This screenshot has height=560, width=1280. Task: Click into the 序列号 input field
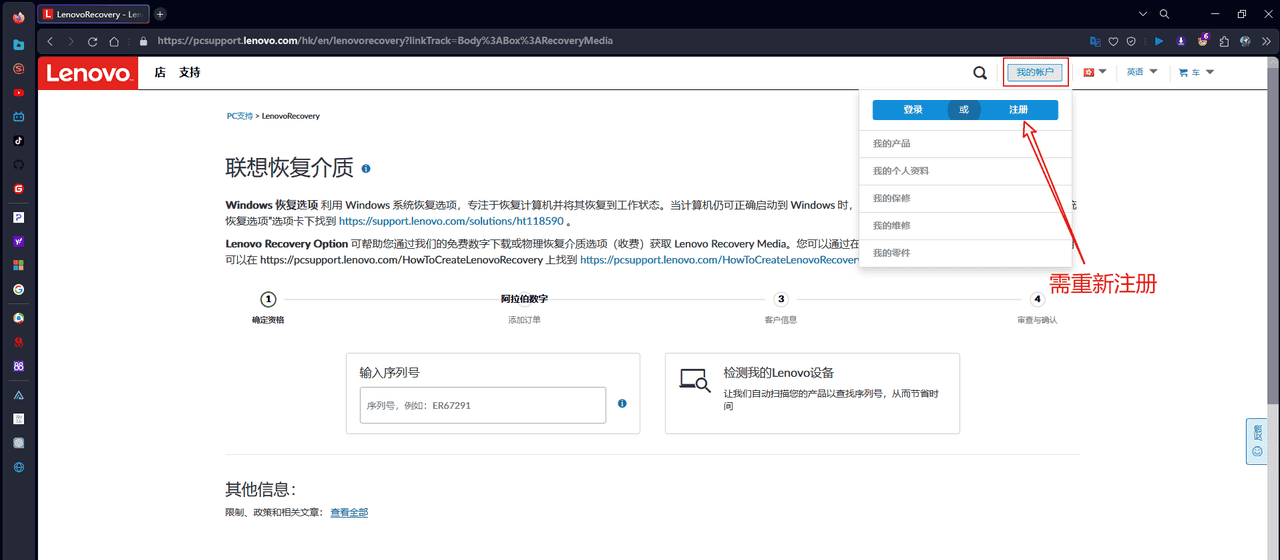pos(483,405)
